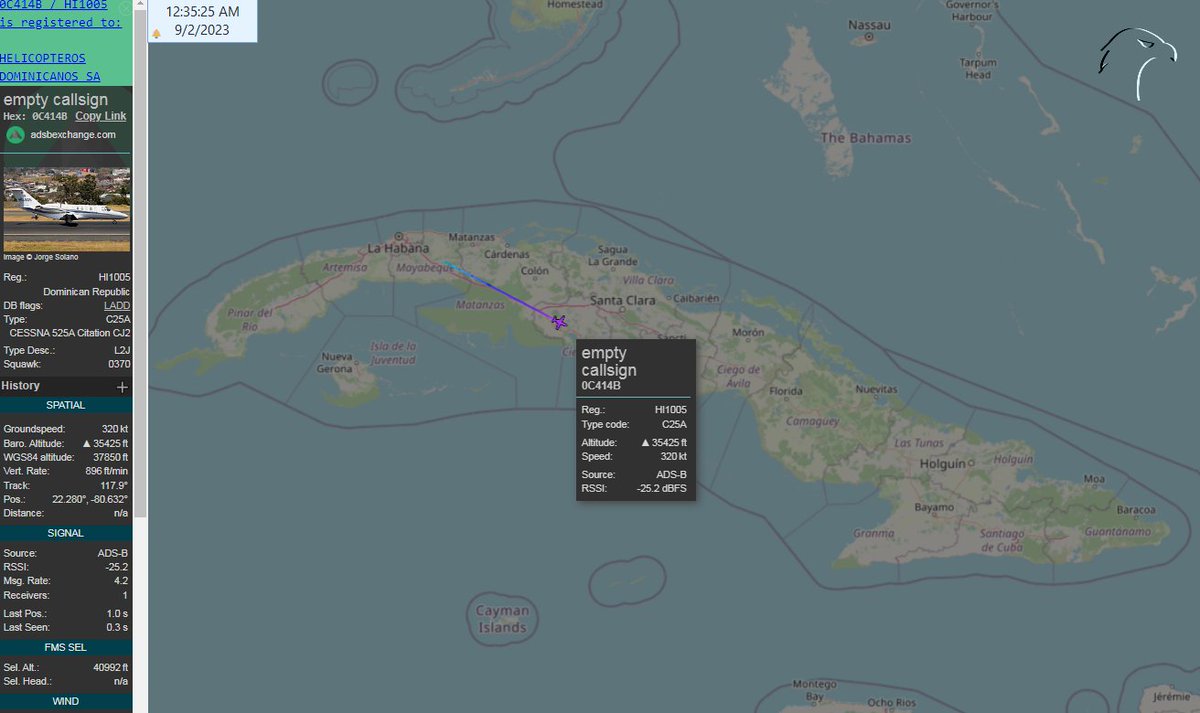Click the adsbexchange.com logo icon

(x=14, y=134)
